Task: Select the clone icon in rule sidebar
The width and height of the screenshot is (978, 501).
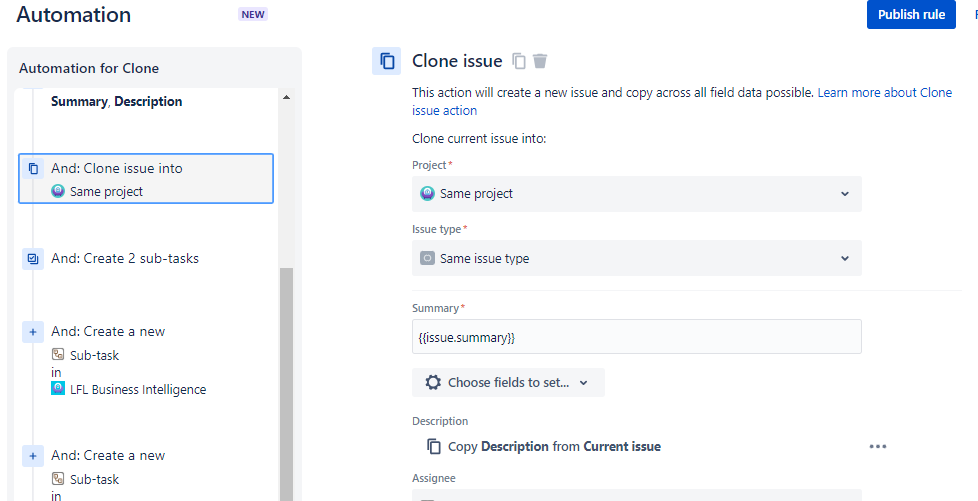Action: 33,168
